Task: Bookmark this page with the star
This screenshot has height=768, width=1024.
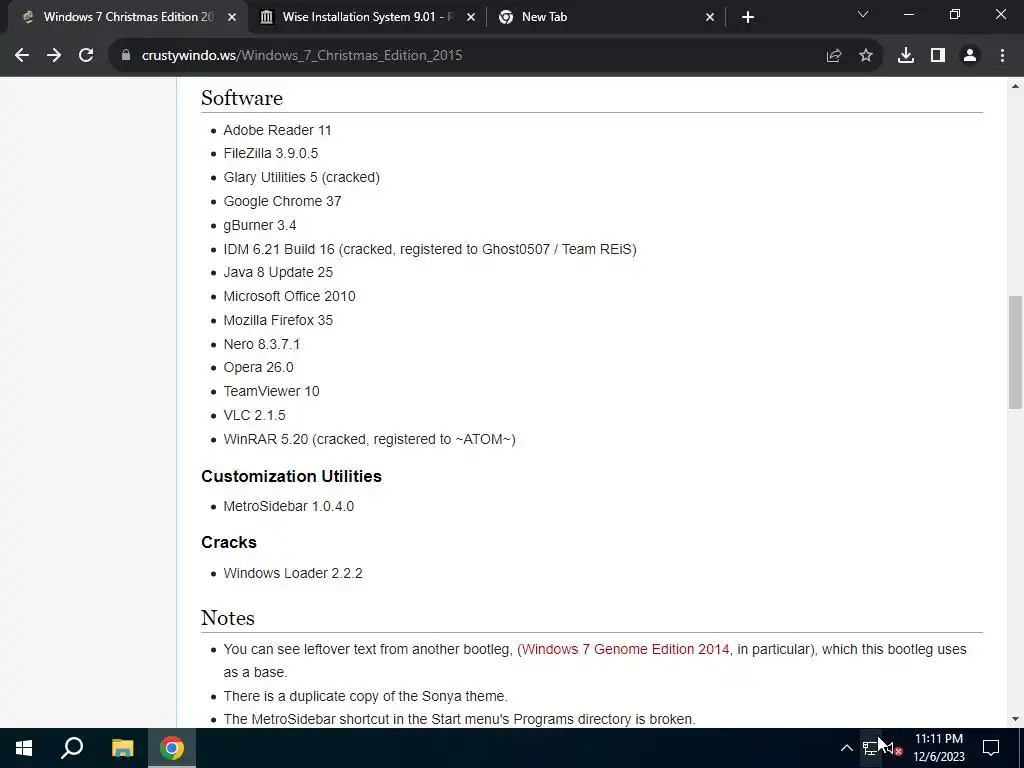Action: pos(866,56)
